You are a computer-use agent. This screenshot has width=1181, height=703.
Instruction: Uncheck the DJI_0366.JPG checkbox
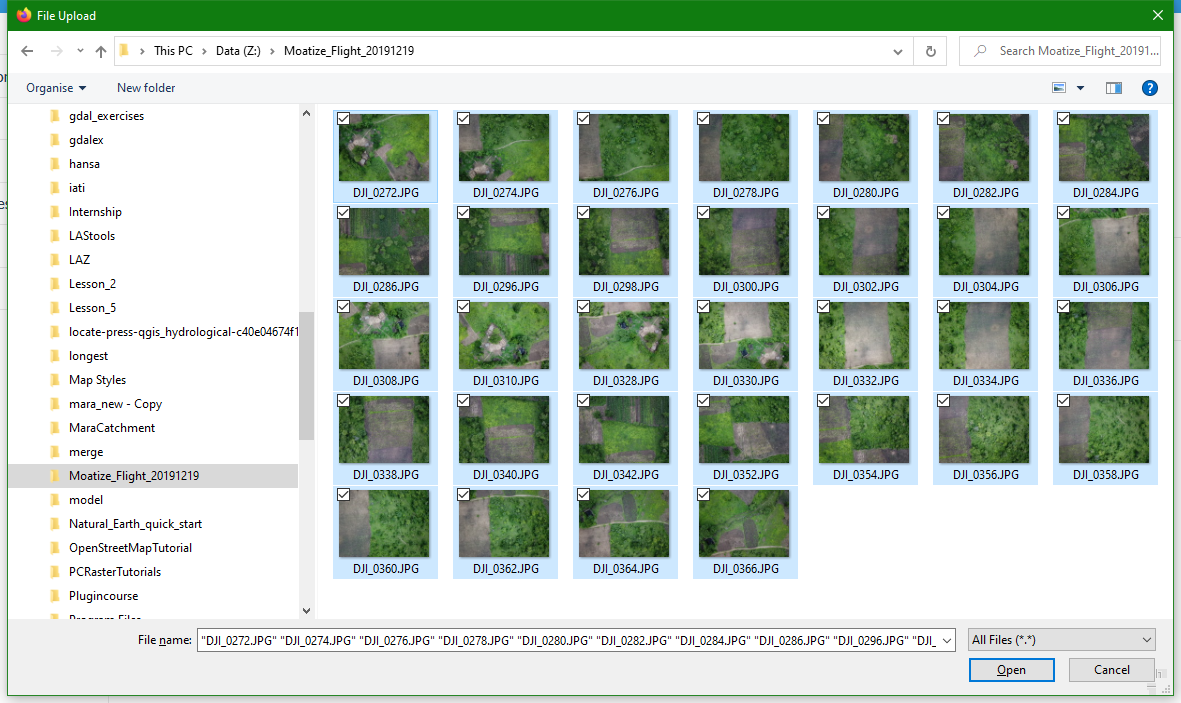(x=703, y=495)
